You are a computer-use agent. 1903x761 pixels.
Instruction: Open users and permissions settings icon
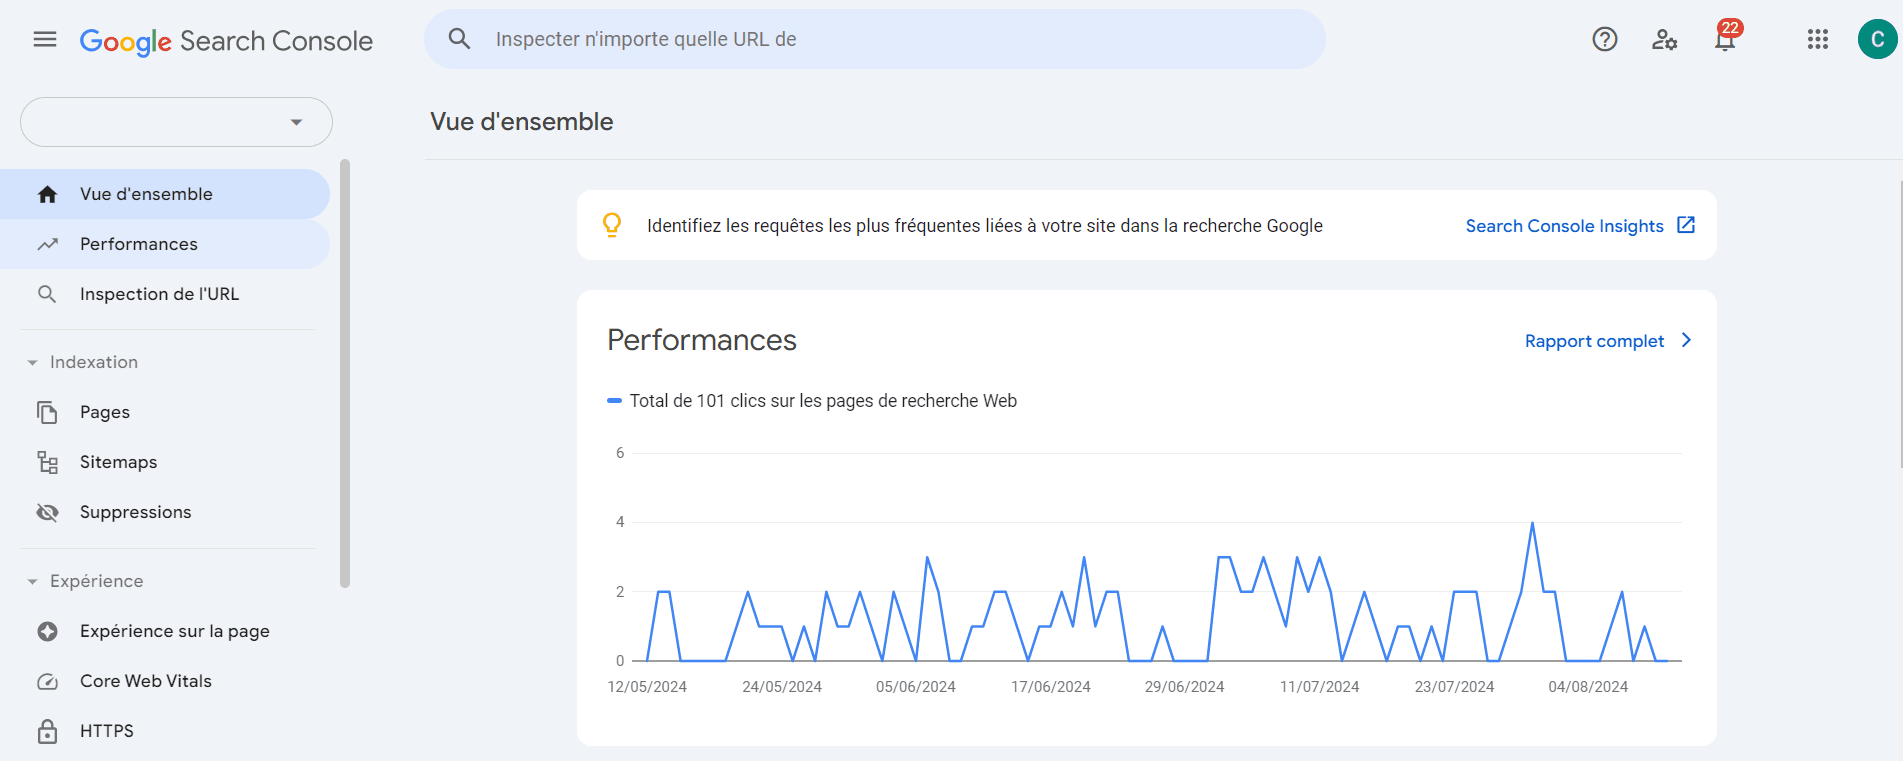coord(1664,39)
